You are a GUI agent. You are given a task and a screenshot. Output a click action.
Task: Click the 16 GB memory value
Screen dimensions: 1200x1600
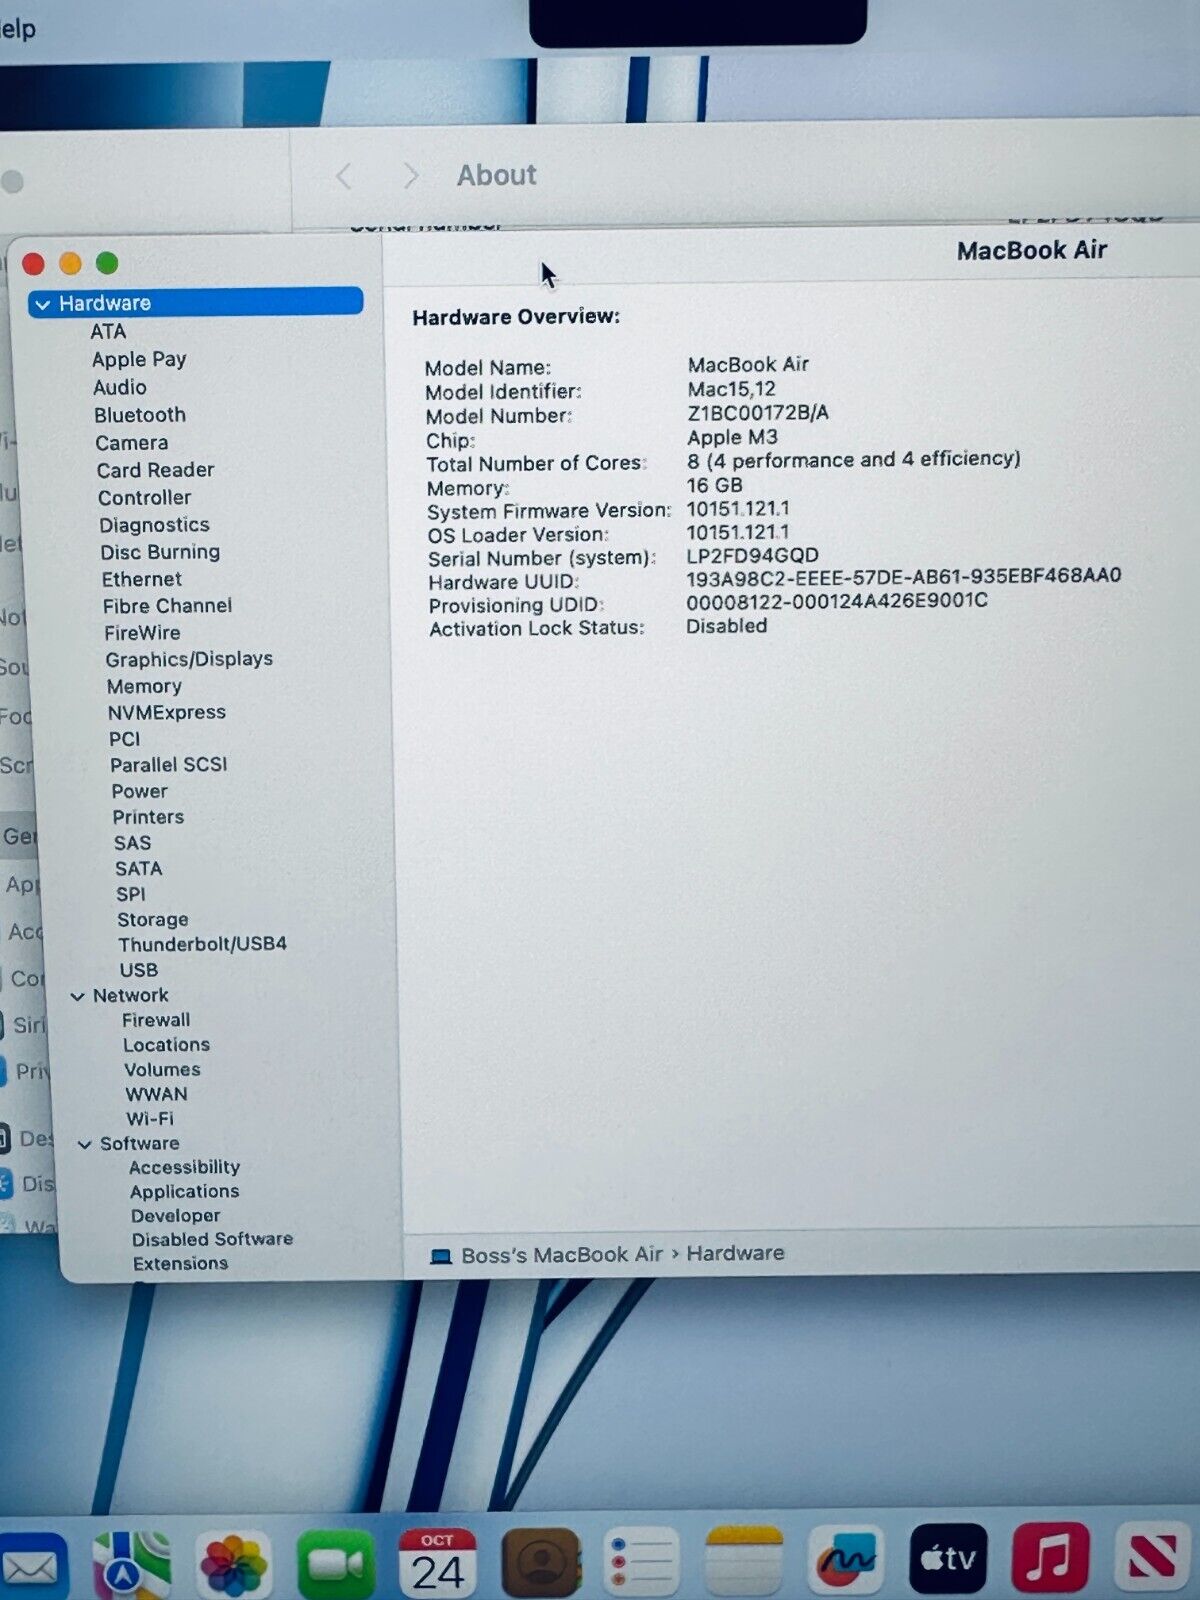coord(714,485)
